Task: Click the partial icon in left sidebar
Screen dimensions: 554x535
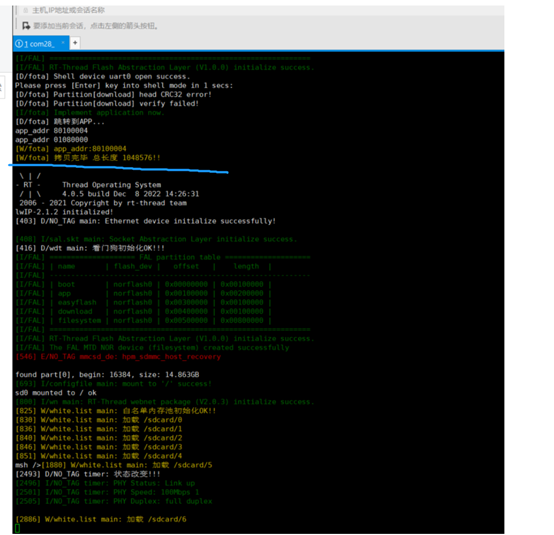Action: 1,87
